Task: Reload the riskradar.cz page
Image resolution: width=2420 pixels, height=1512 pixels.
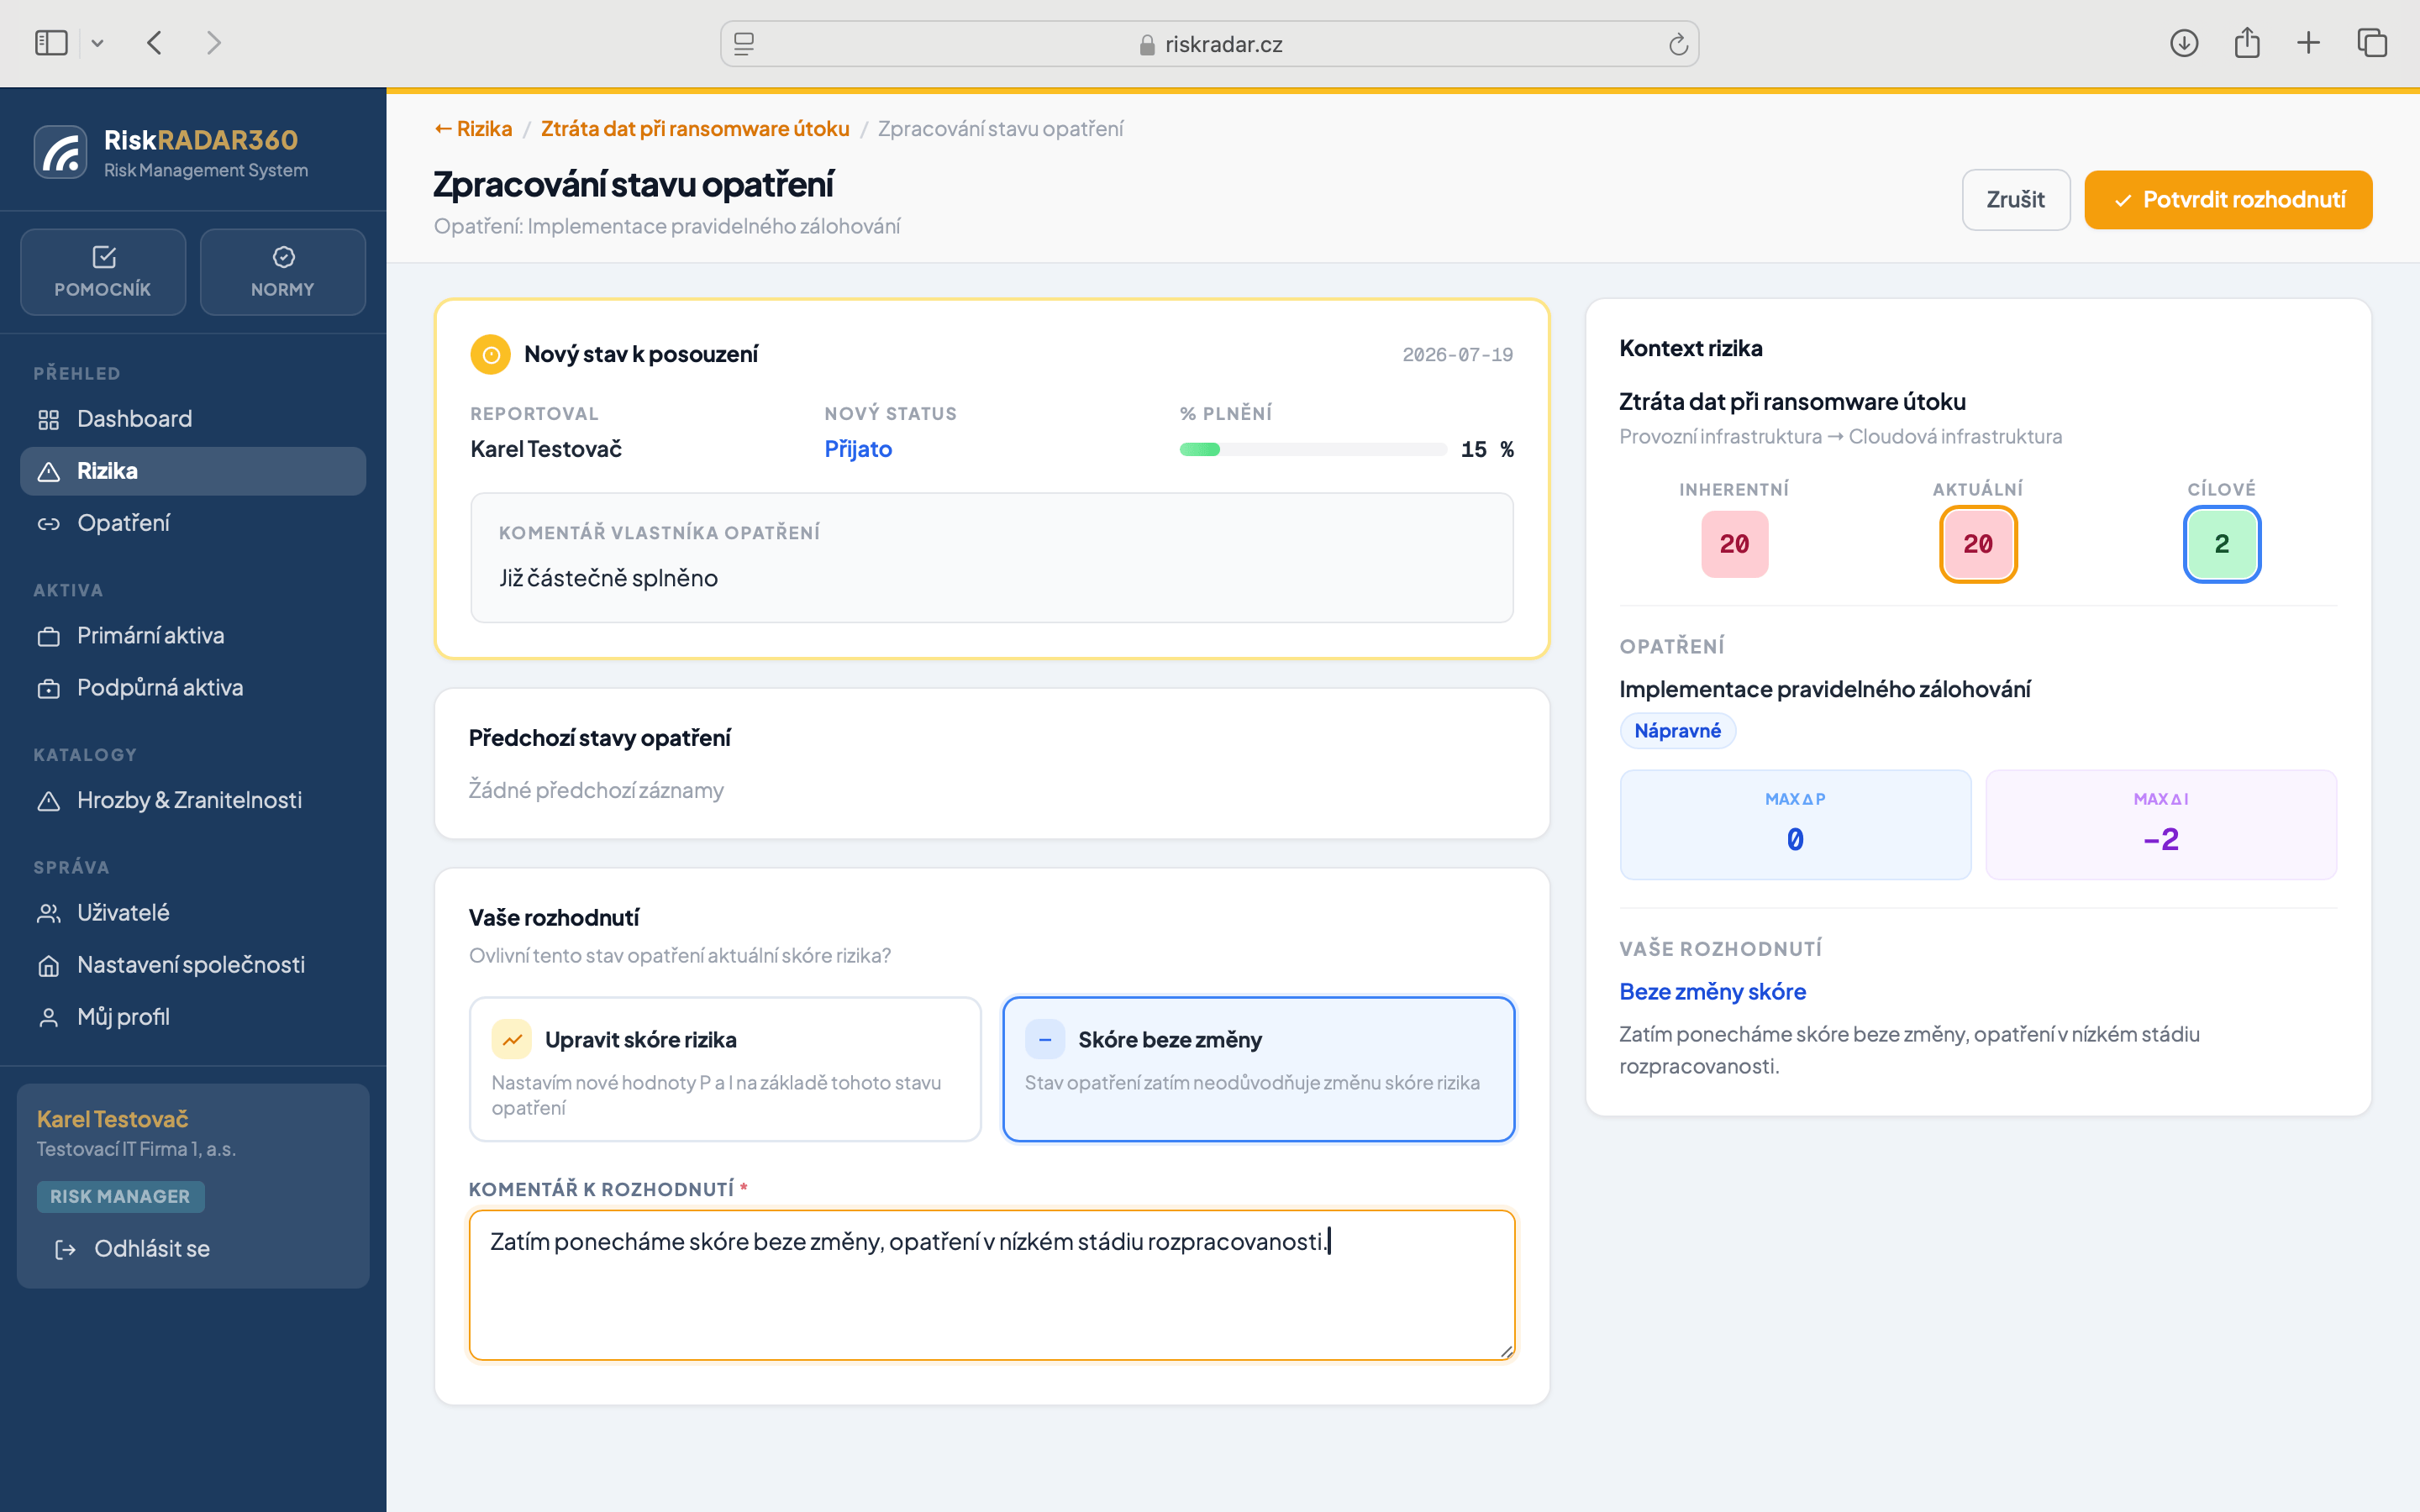Action: [1678, 44]
